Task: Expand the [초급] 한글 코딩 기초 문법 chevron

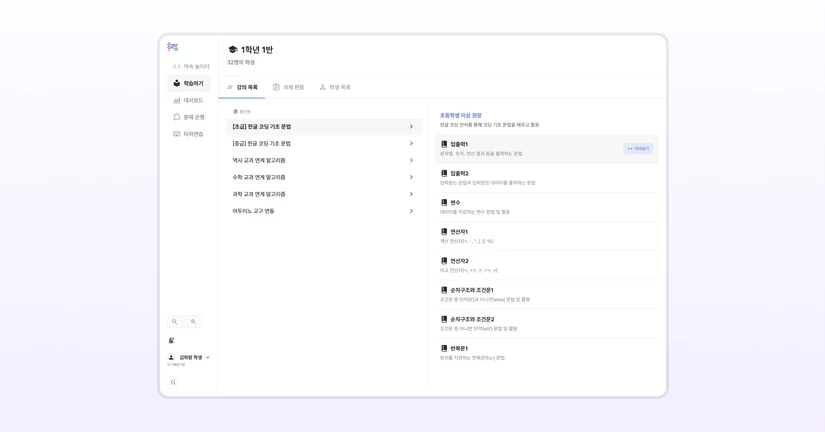Action: tap(411, 127)
